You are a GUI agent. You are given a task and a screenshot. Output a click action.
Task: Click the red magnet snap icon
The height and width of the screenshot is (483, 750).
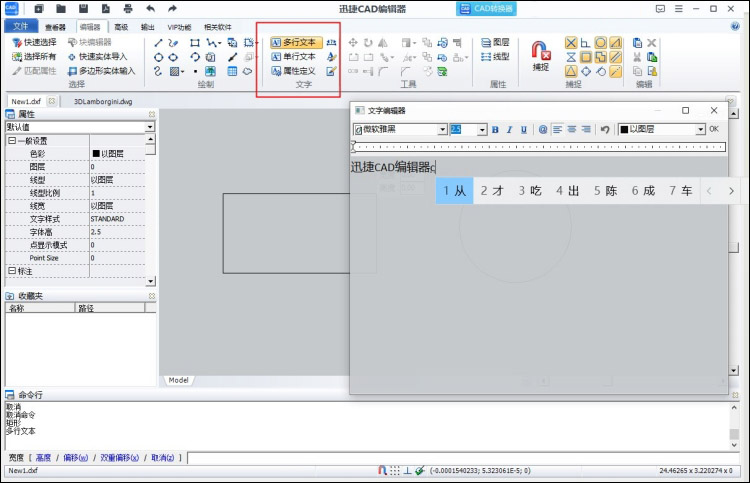pyautogui.click(x=540, y=50)
